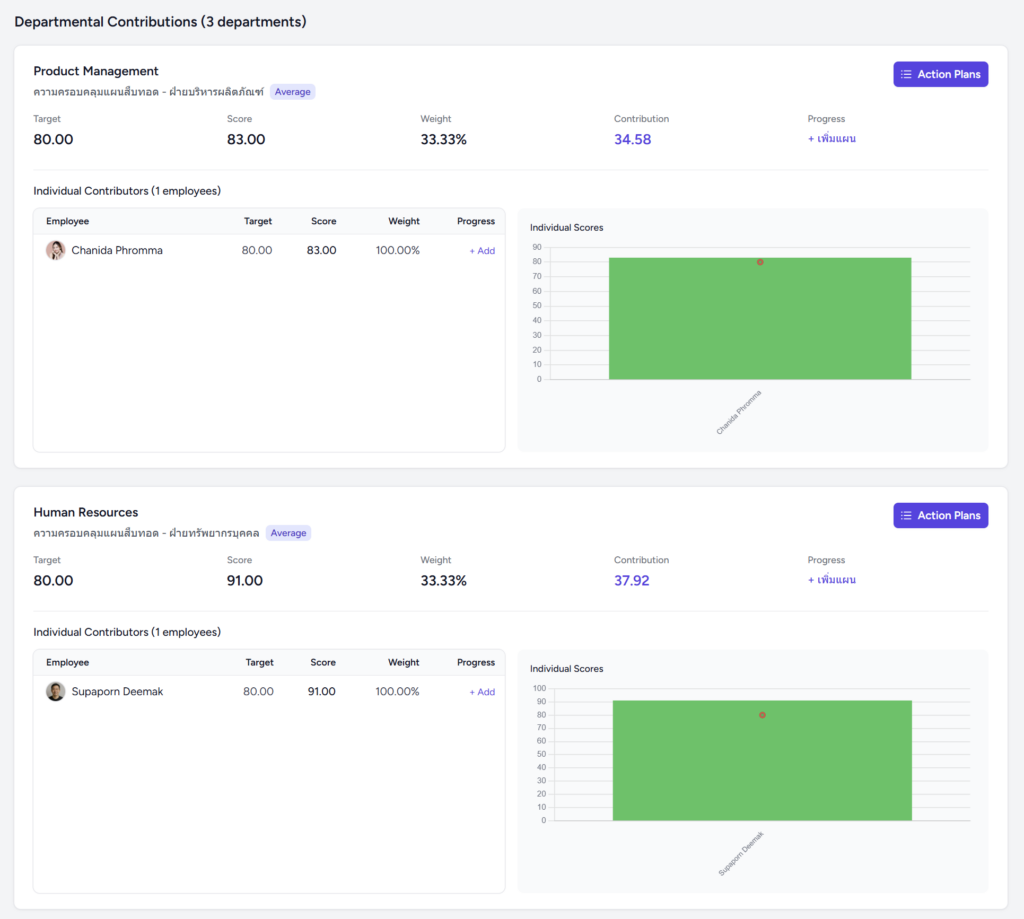Add progress for Supaporn Deemak
The image size is (1024, 919).
[x=482, y=692]
